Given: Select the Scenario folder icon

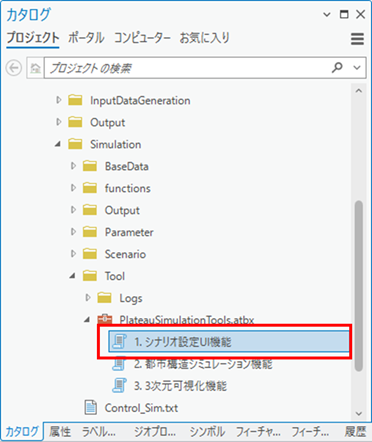Looking at the screenshot, I should tap(90, 254).
